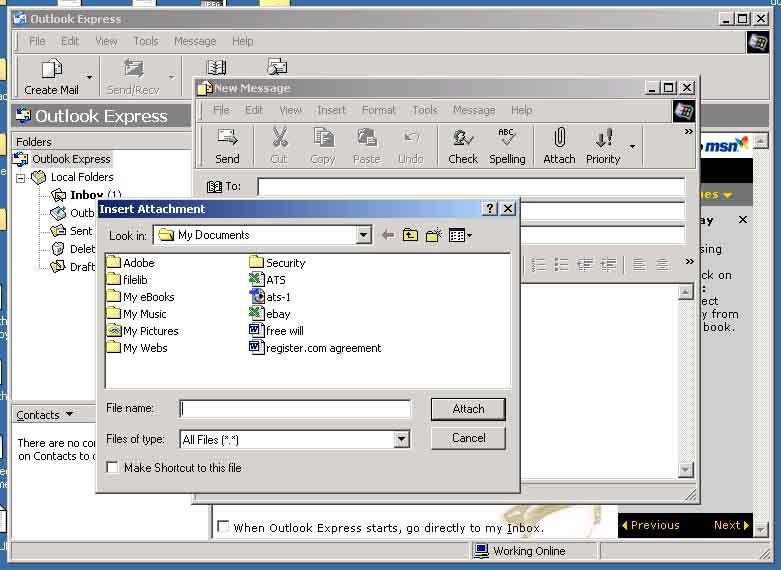The image size is (781, 570).
Task: Open the My Webs folder
Action: [x=137, y=347]
